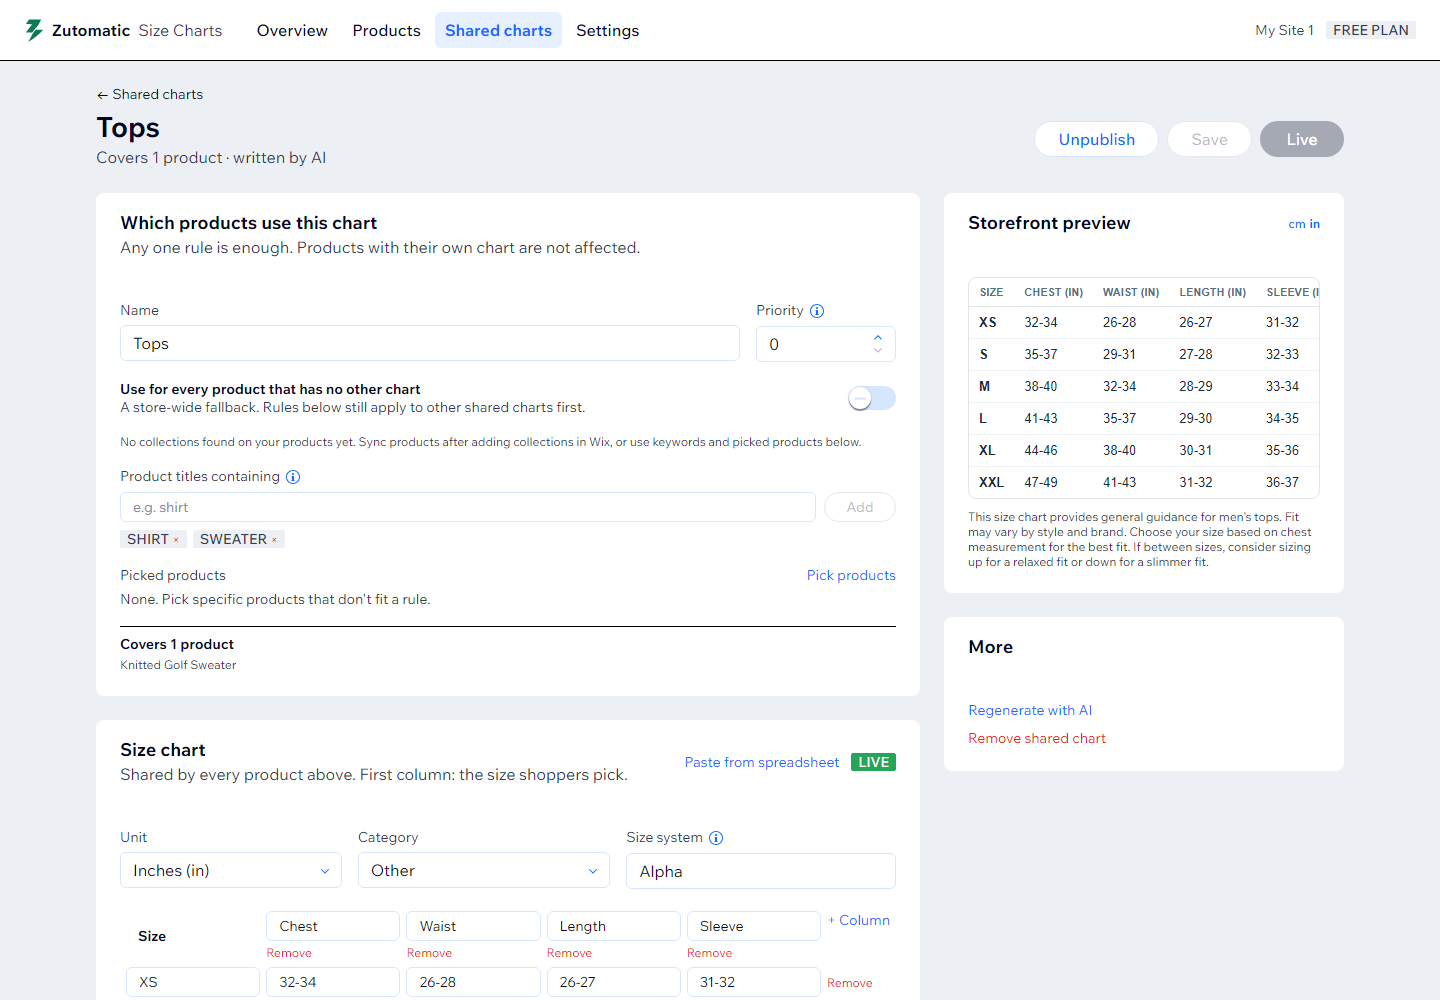
Task: Edit the Chest column header field
Action: tap(333, 926)
